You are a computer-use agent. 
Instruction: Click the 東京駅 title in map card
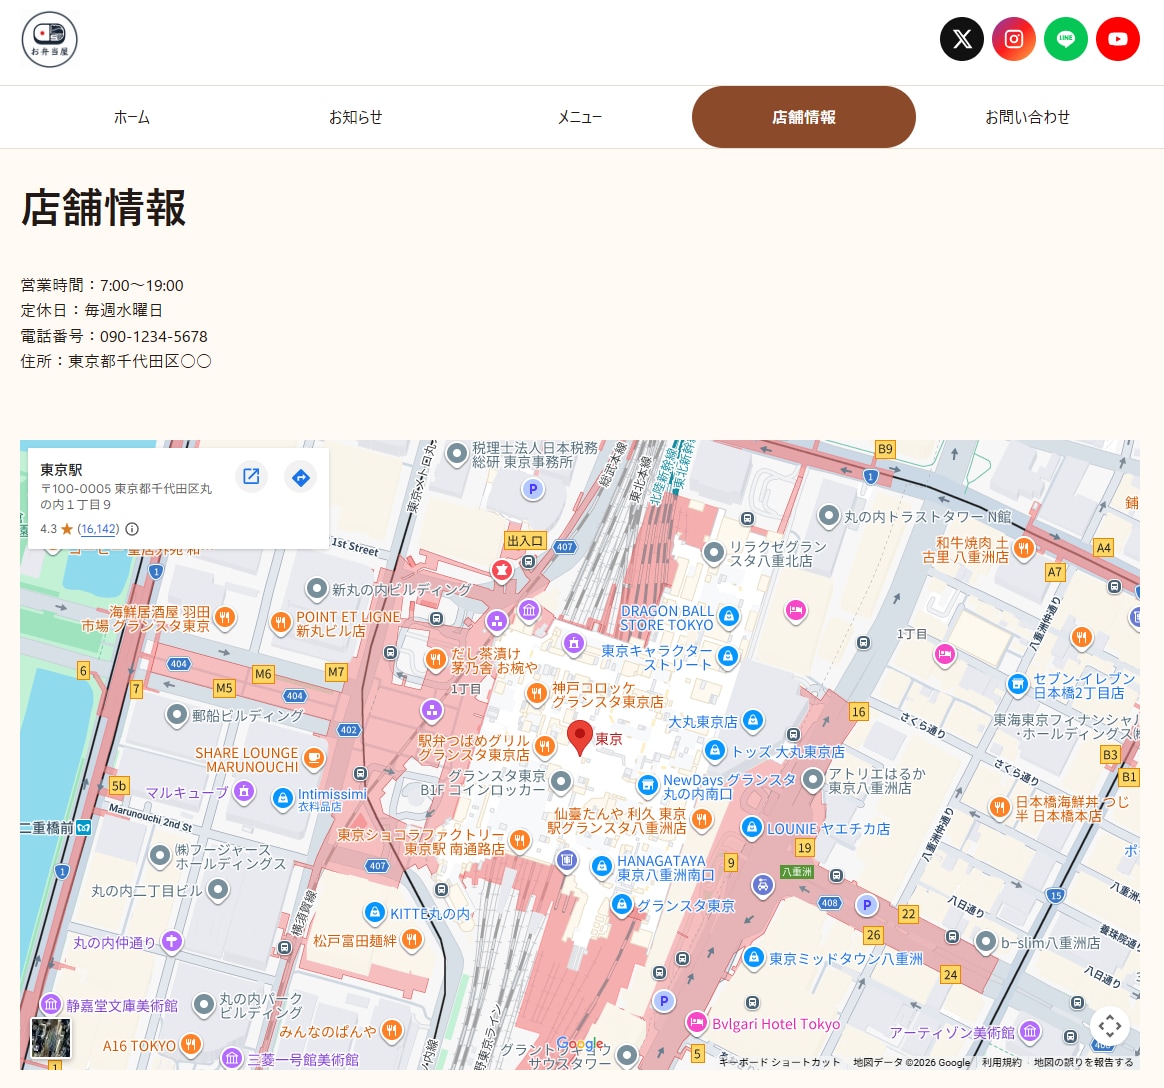(x=61, y=470)
